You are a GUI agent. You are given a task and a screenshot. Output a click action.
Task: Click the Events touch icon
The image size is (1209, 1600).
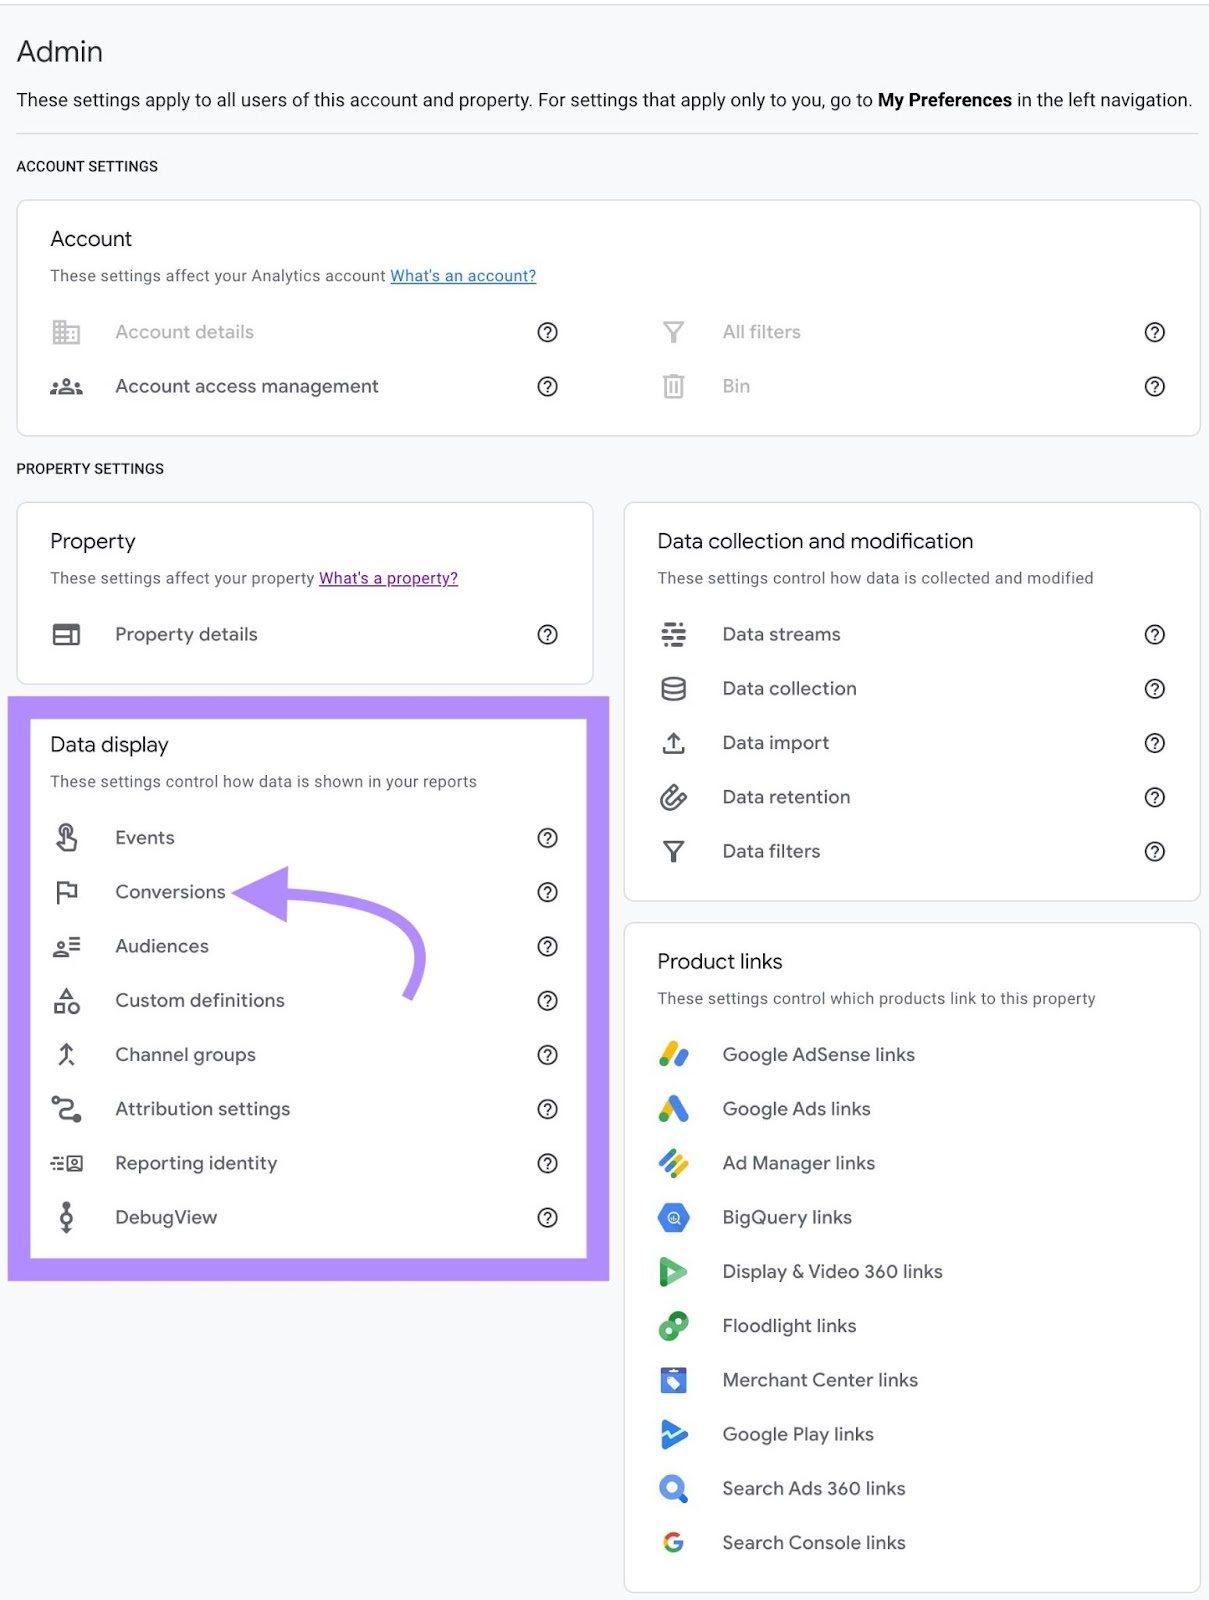(x=66, y=838)
